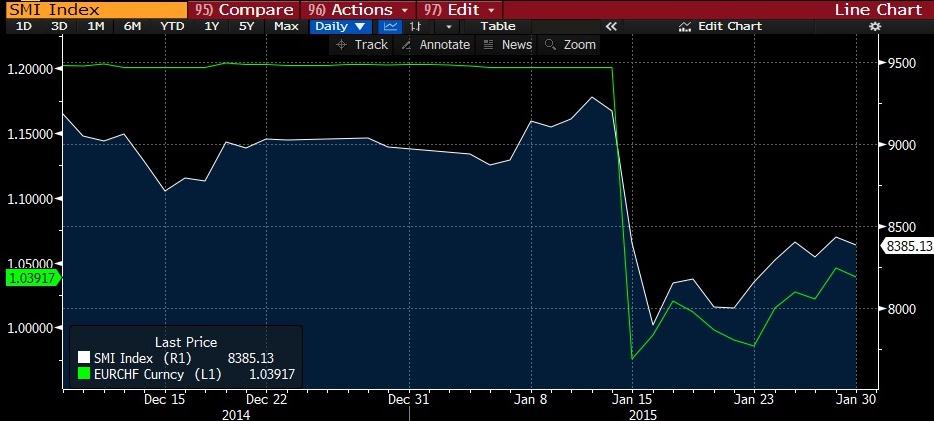This screenshot has height=421, width=934.
Task: Choose the 6M time range
Action: pyautogui.click(x=132, y=26)
